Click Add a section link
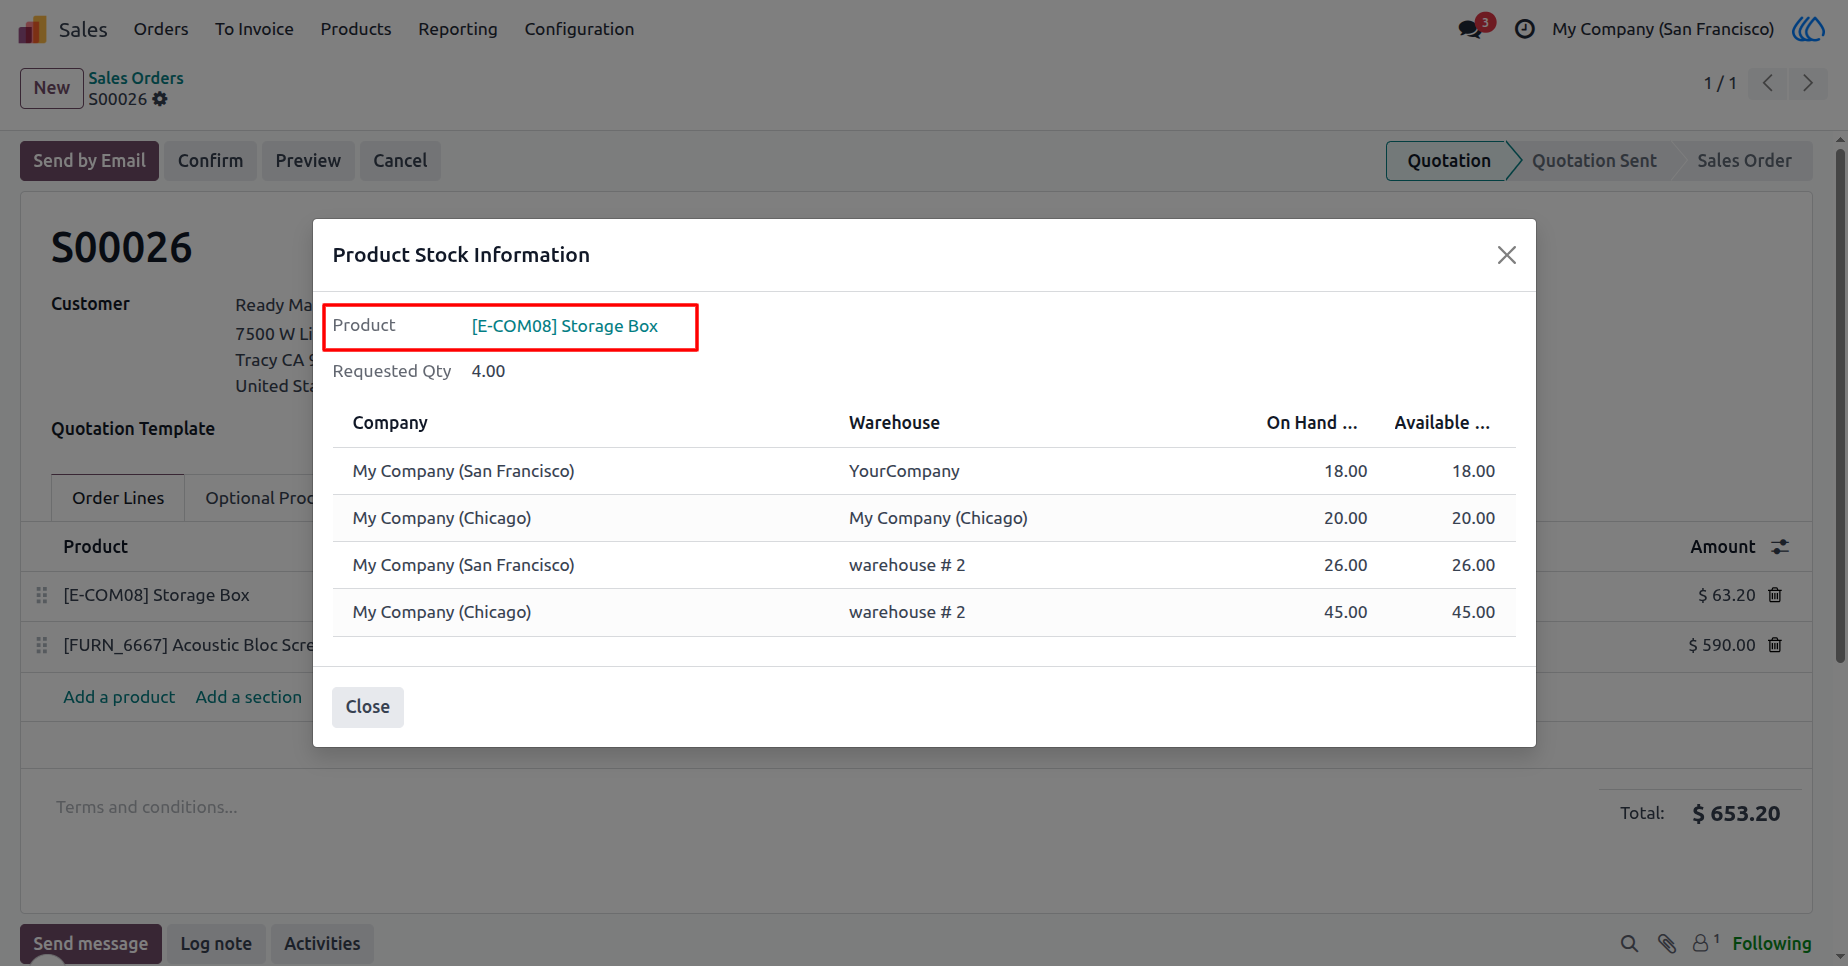 pos(249,697)
